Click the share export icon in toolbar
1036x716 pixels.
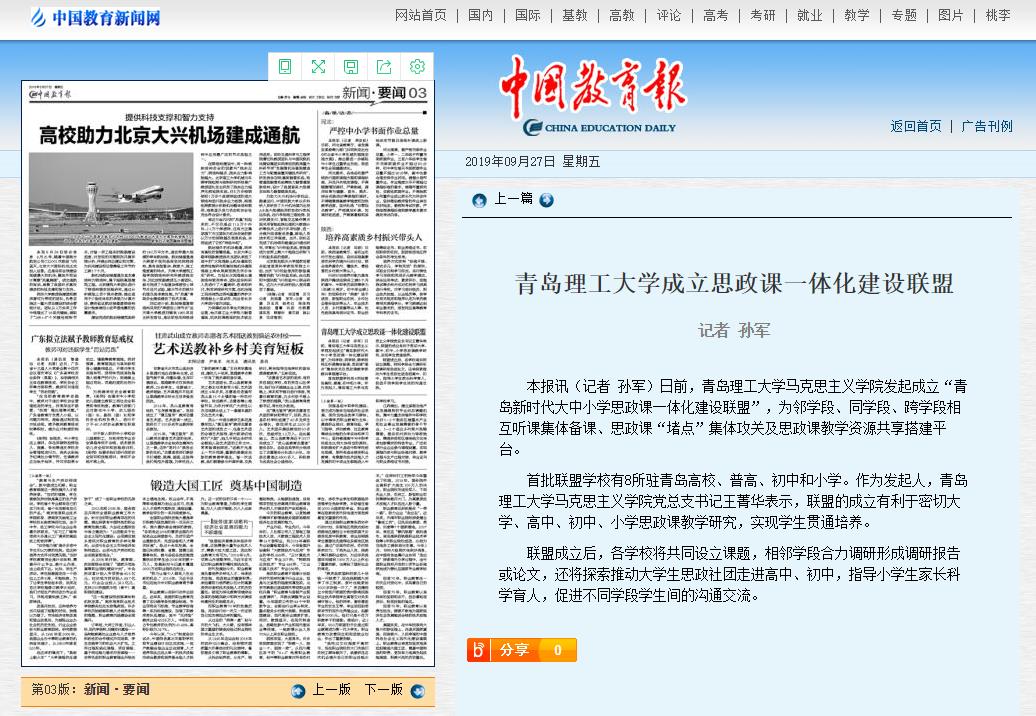click(384, 67)
